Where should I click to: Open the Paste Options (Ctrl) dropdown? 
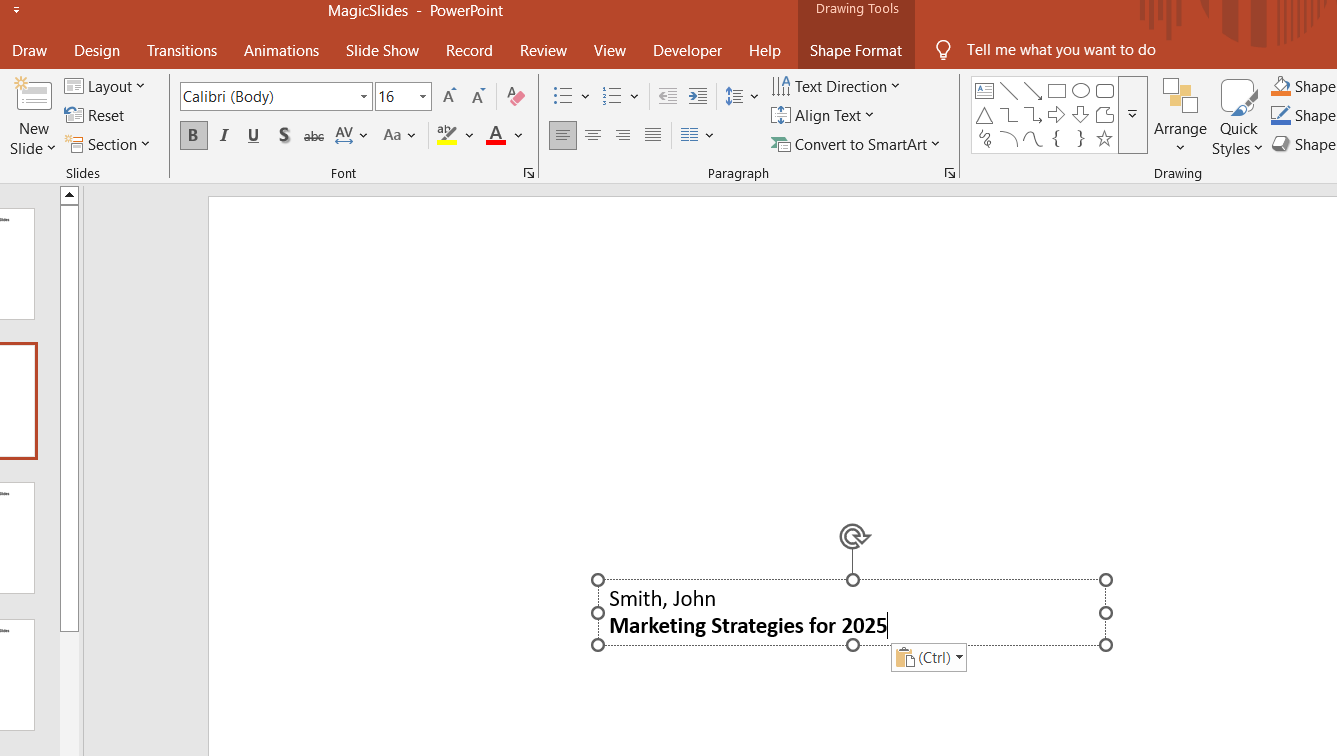(x=929, y=658)
